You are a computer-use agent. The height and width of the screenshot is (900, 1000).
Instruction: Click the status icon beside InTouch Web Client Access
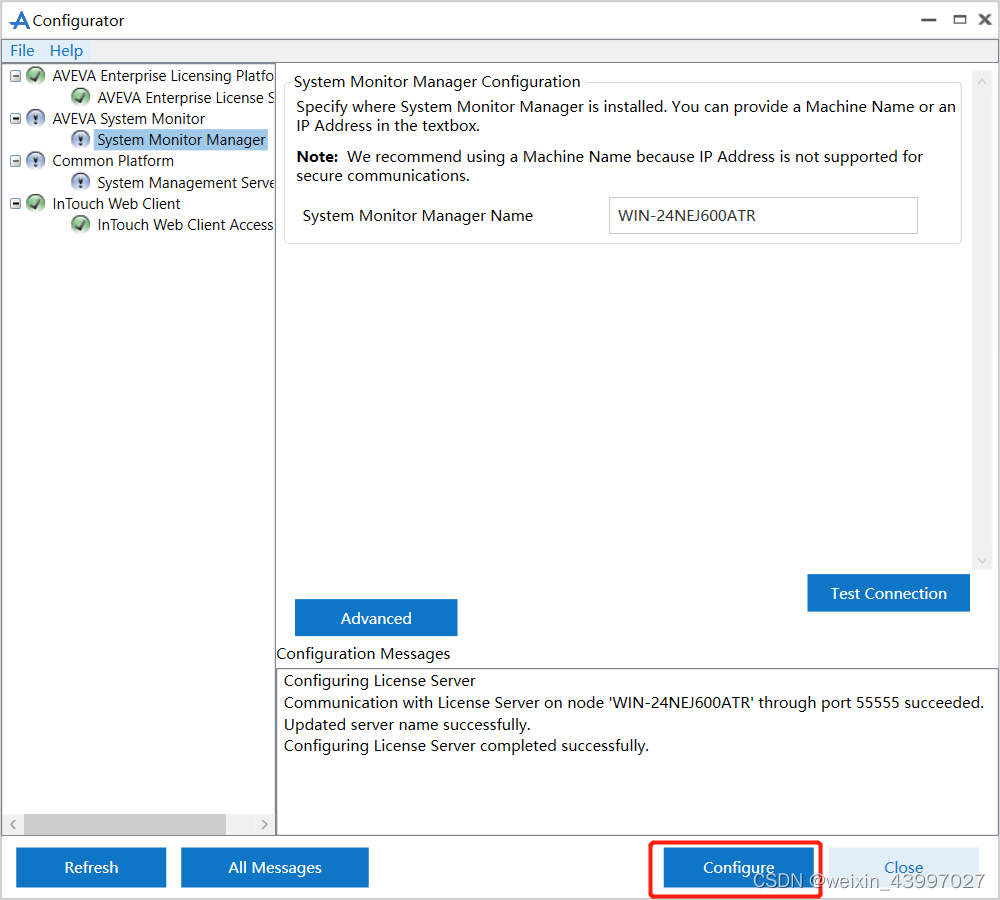pos(80,225)
